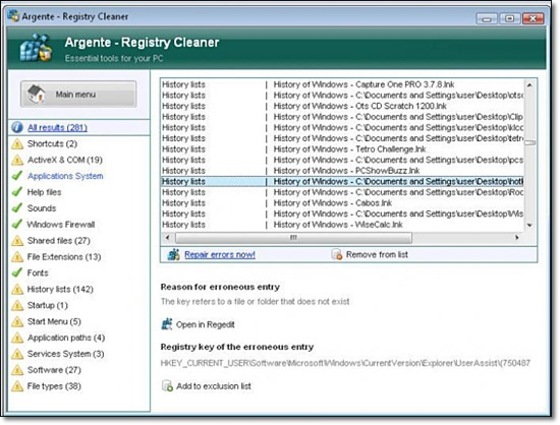Click the highlighted History lists row
The width and height of the screenshot is (560, 425).
pyautogui.click(x=342, y=181)
